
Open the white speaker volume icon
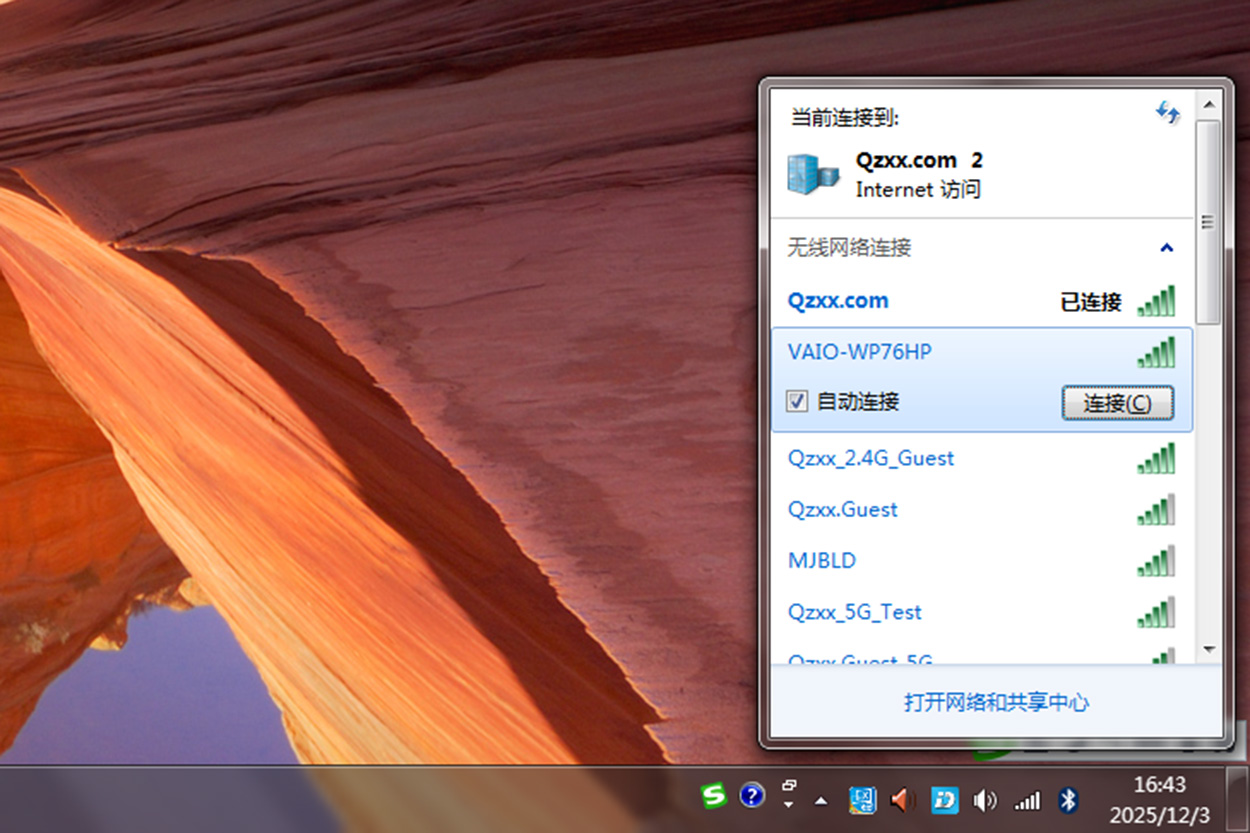coord(985,799)
